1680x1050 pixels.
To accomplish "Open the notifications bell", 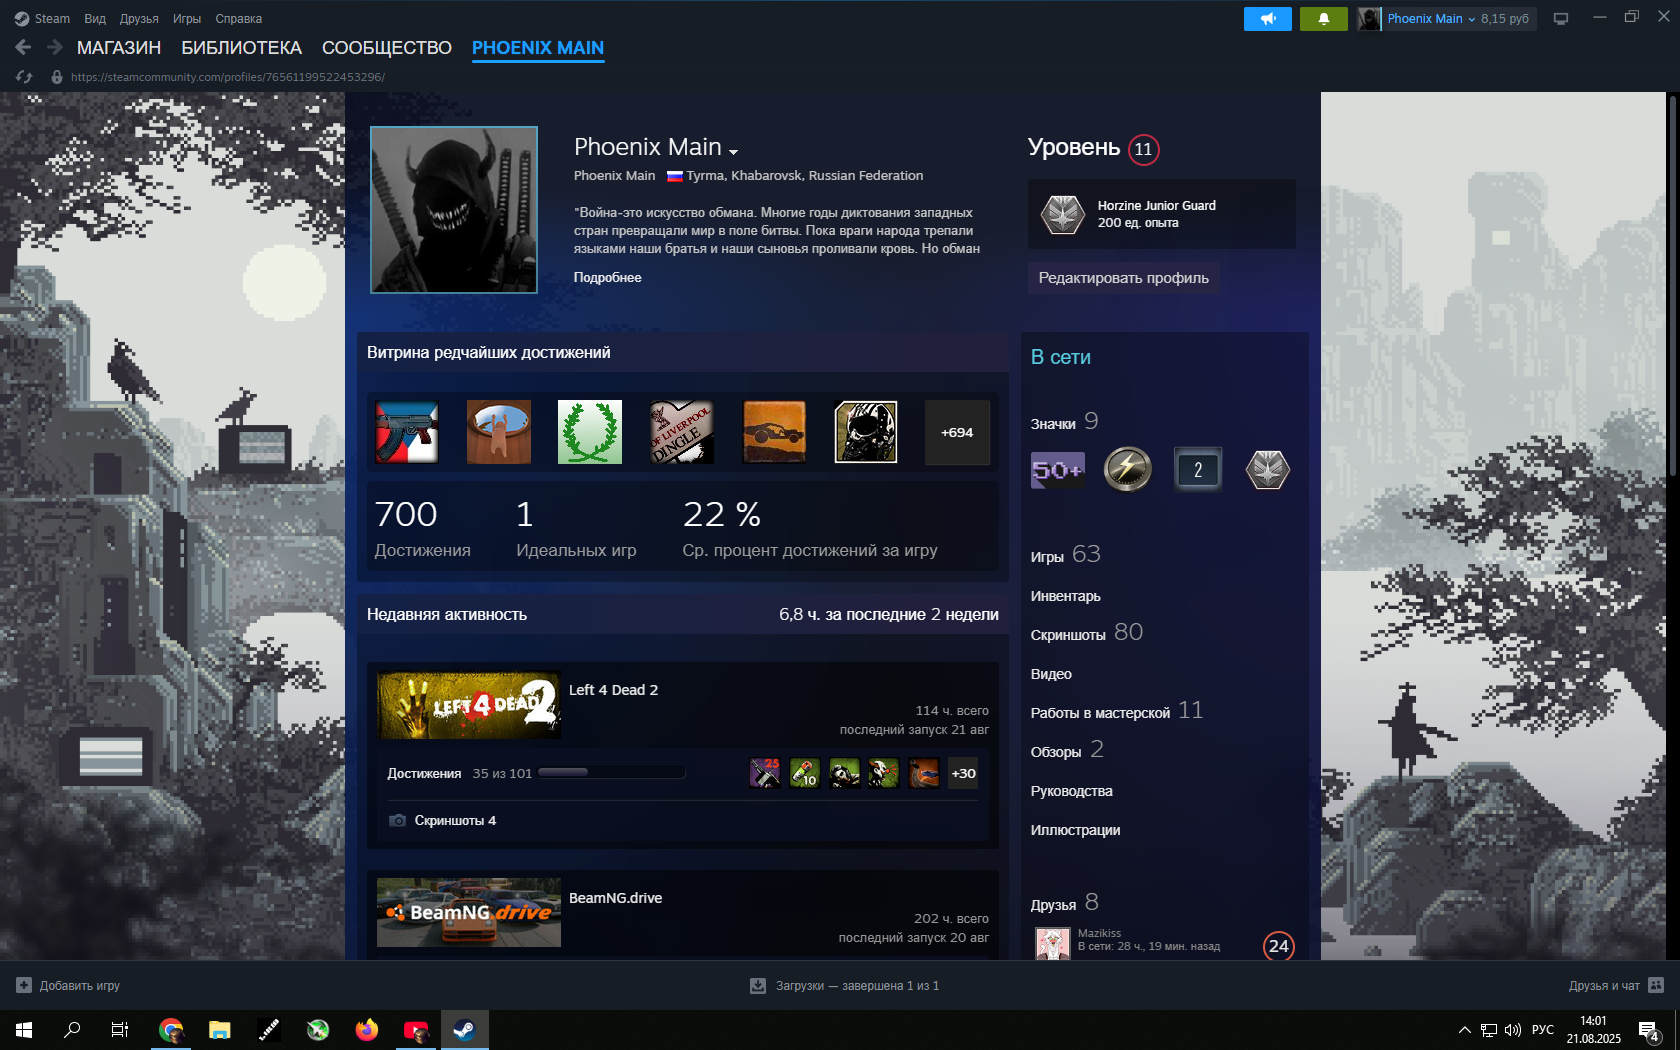I will [1323, 19].
